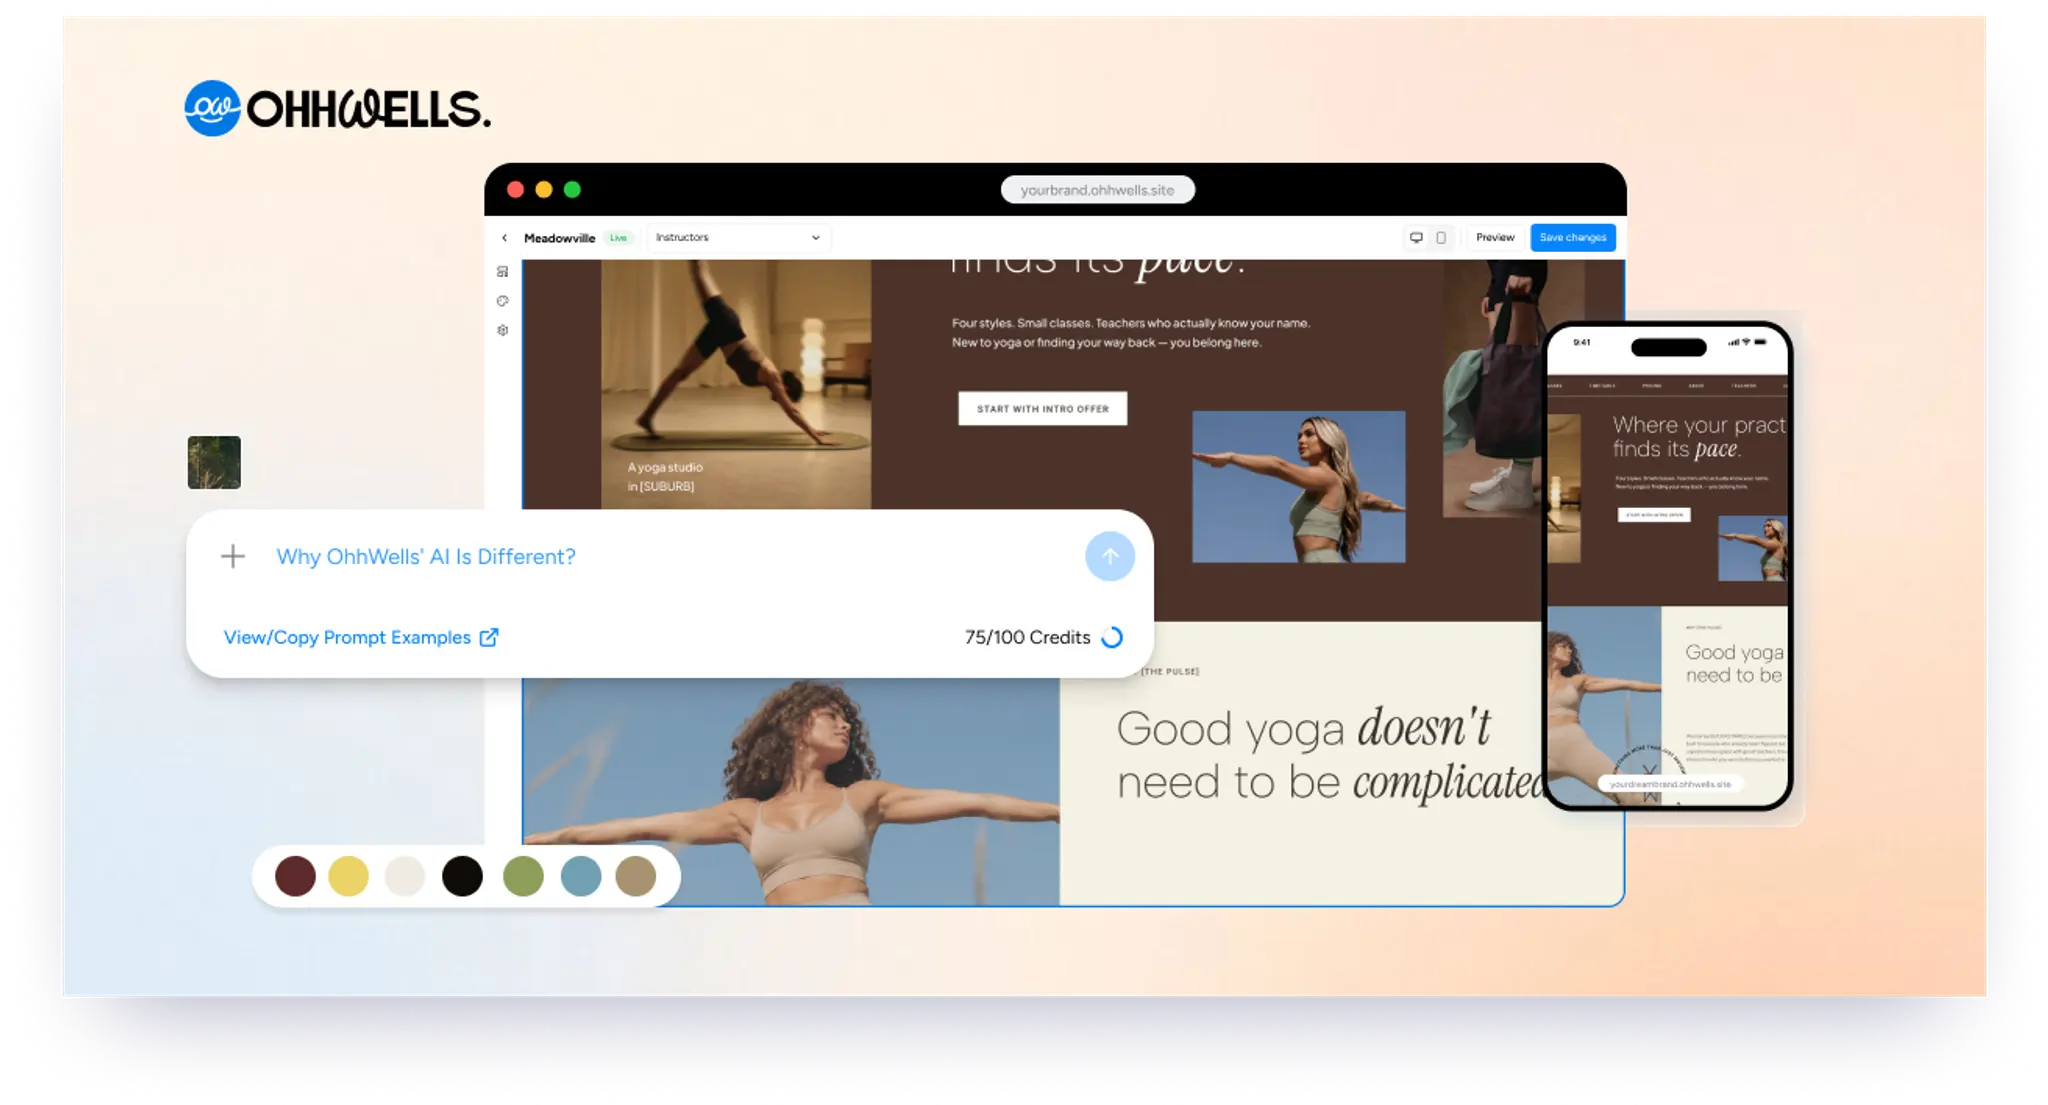The width and height of the screenshot is (2048, 1105).
Task: Select the black color swatch
Action: pyautogui.click(x=462, y=876)
